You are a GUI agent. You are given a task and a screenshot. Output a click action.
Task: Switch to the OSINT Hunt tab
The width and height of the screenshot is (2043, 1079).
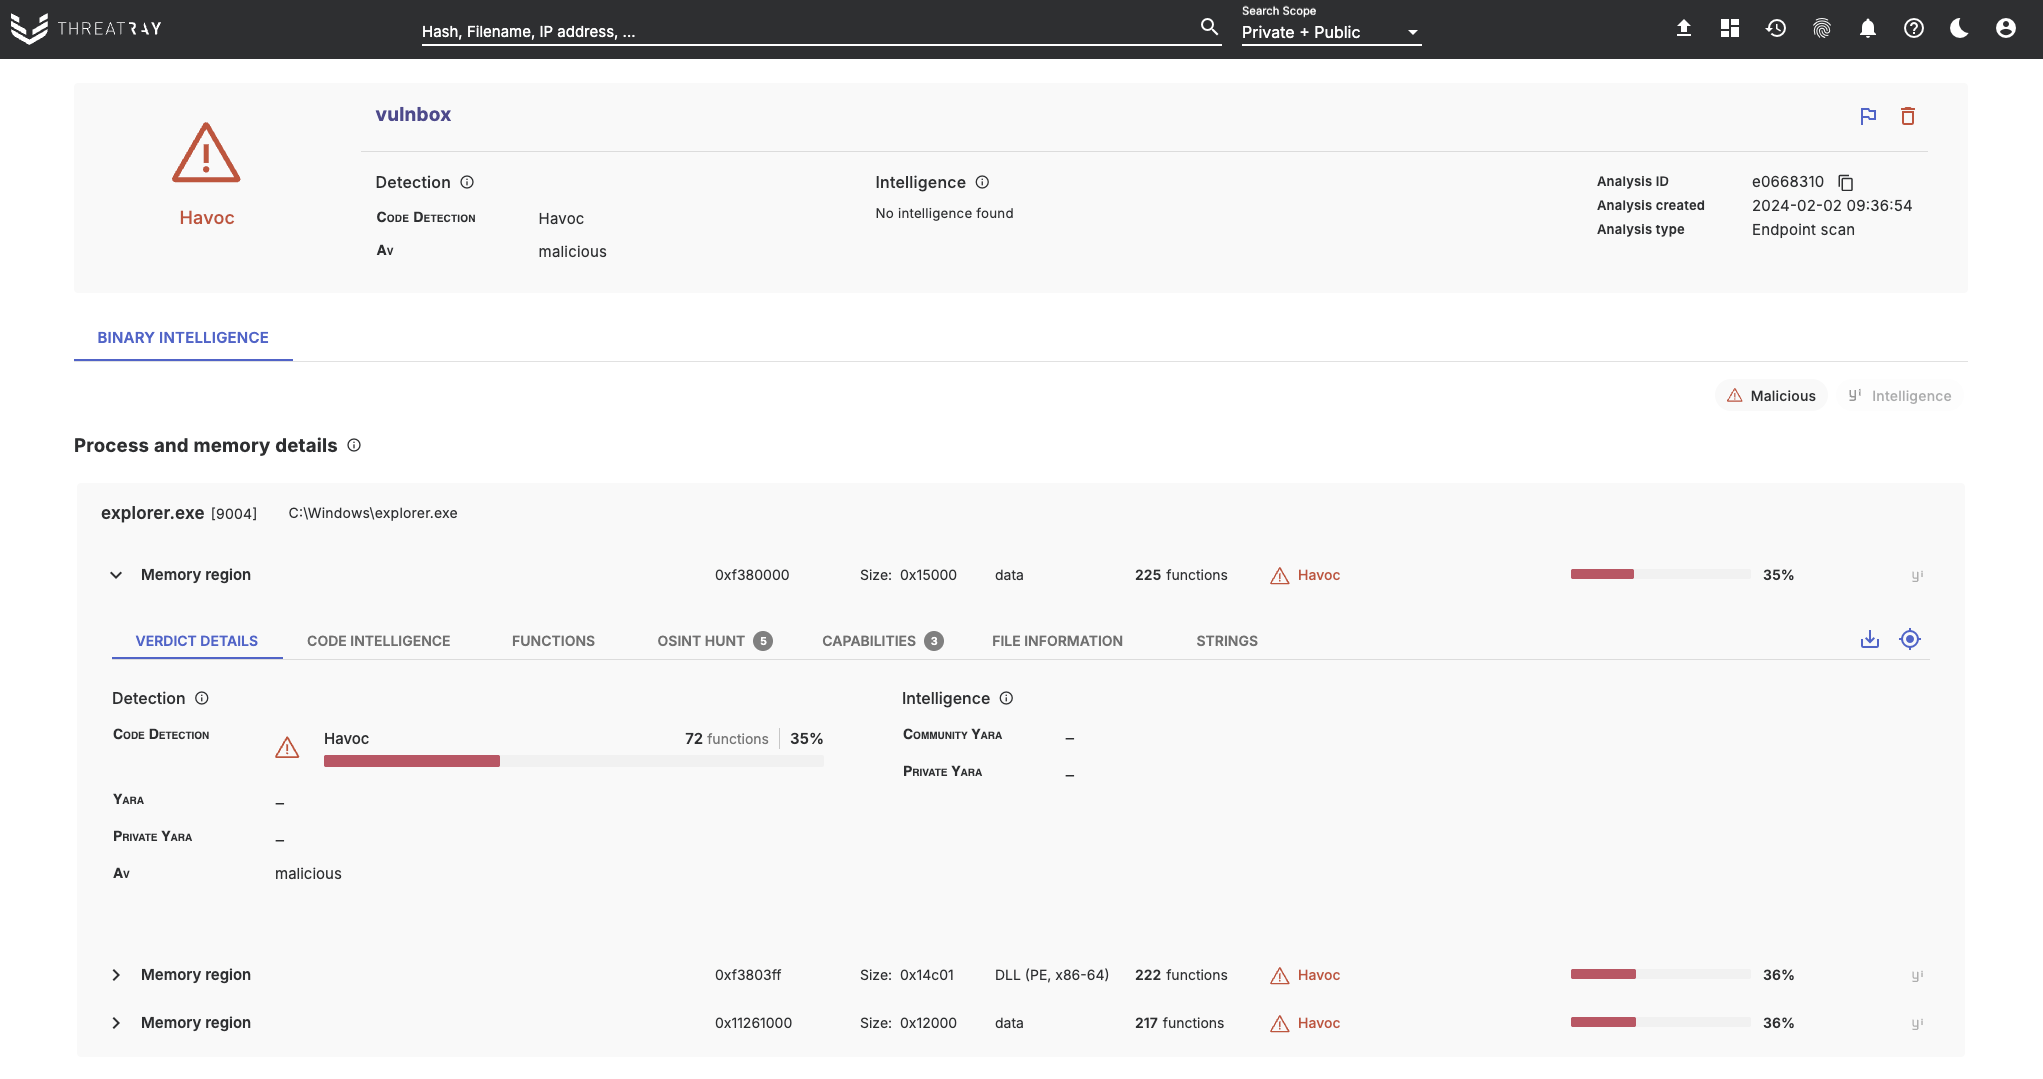coord(714,641)
